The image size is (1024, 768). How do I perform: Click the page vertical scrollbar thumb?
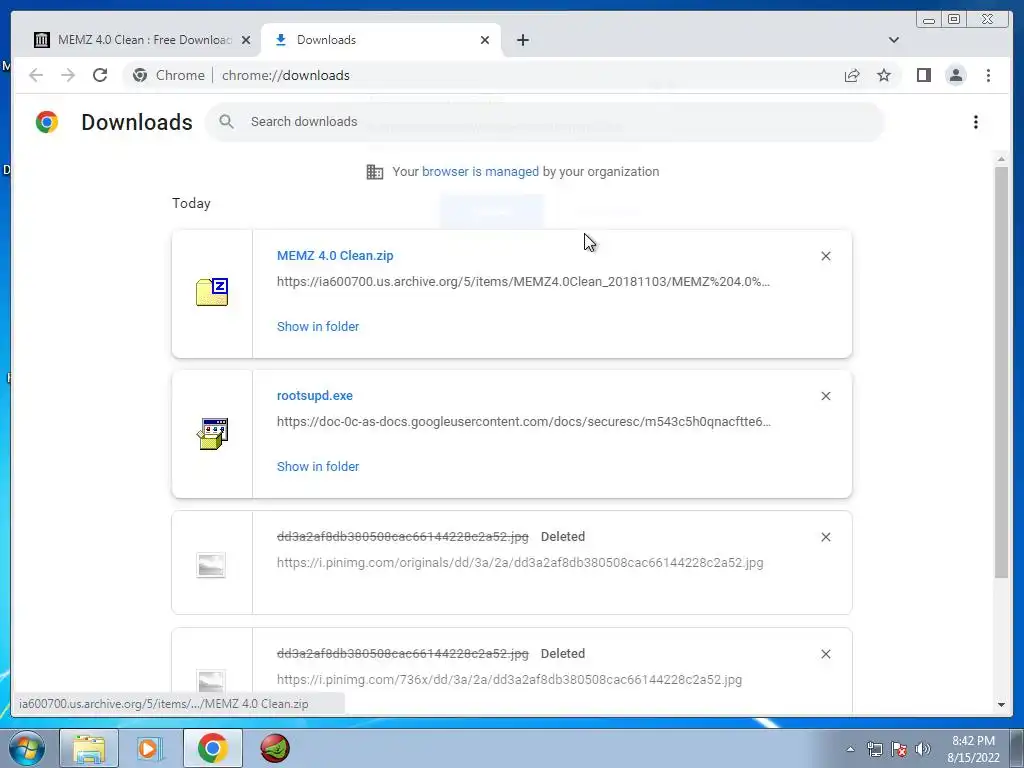coord(1001,372)
